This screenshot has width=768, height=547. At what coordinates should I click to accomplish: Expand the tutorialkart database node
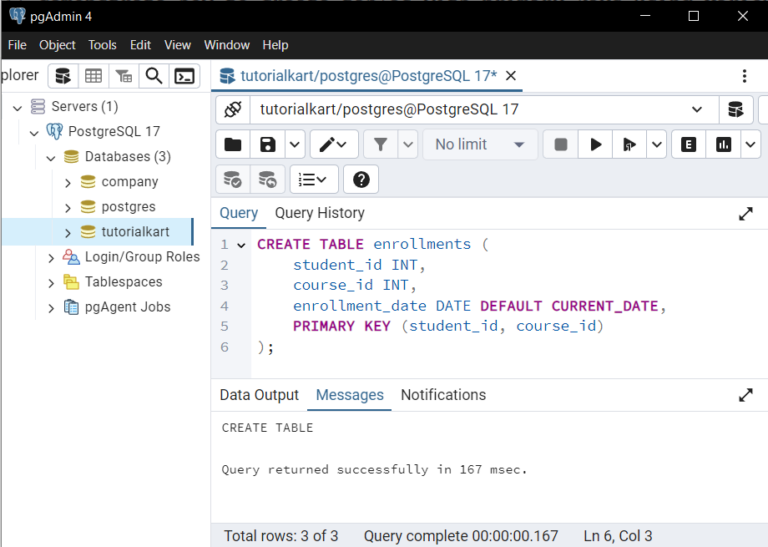(68, 233)
